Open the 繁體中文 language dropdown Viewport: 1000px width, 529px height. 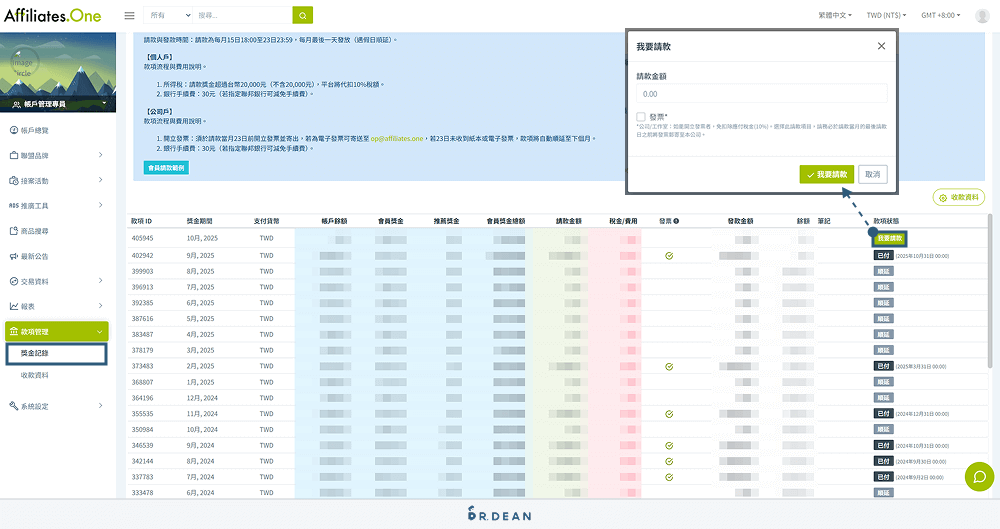(835, 15)
